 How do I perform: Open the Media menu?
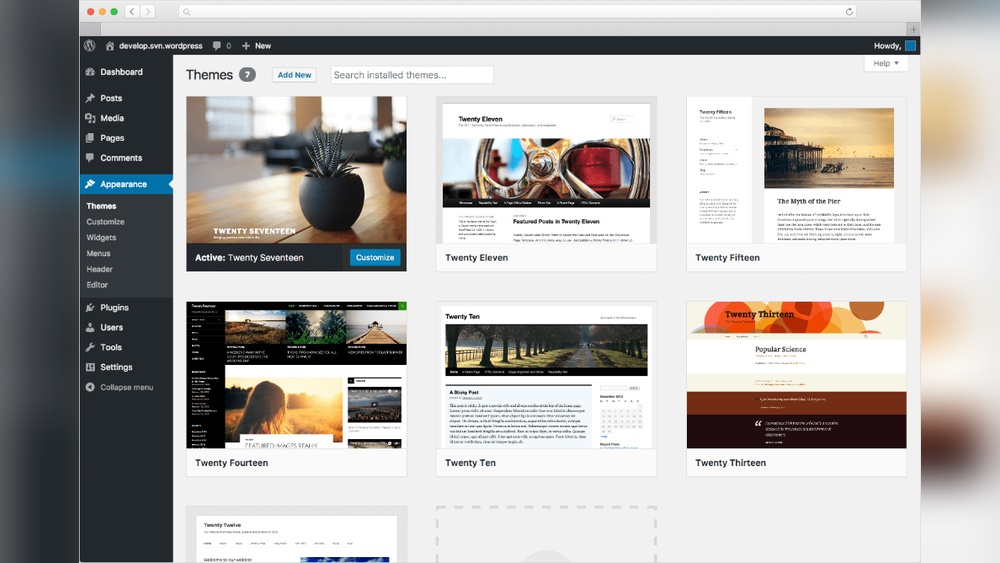[112, 118]
